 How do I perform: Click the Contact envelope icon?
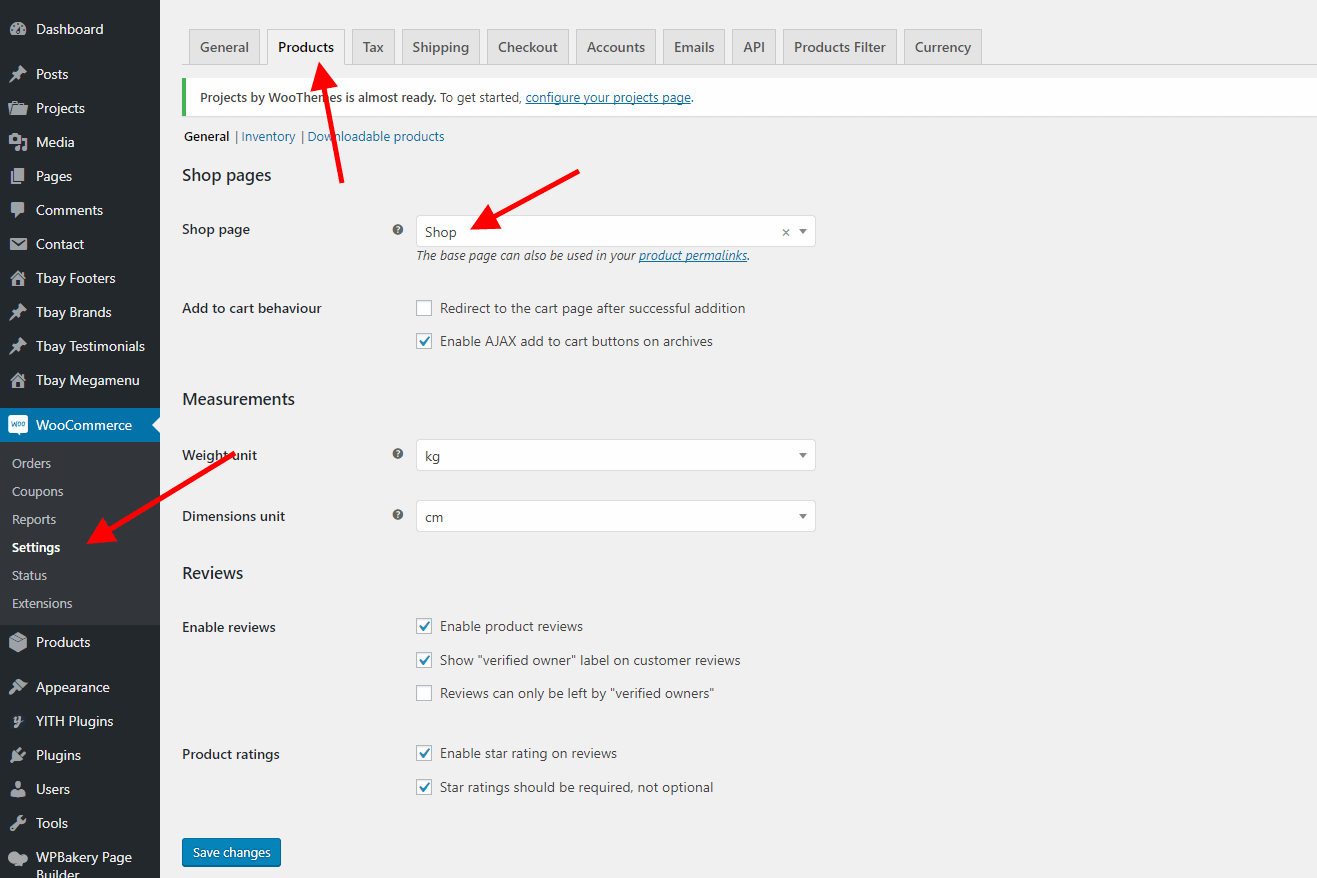(x=18, y=244)
